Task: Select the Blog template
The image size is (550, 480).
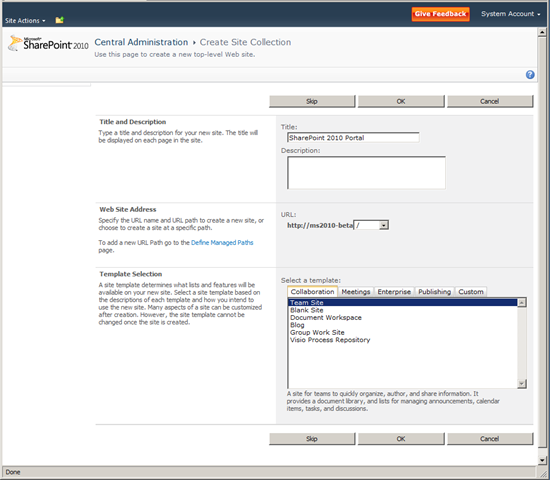Action: click(x=403, y=325)
